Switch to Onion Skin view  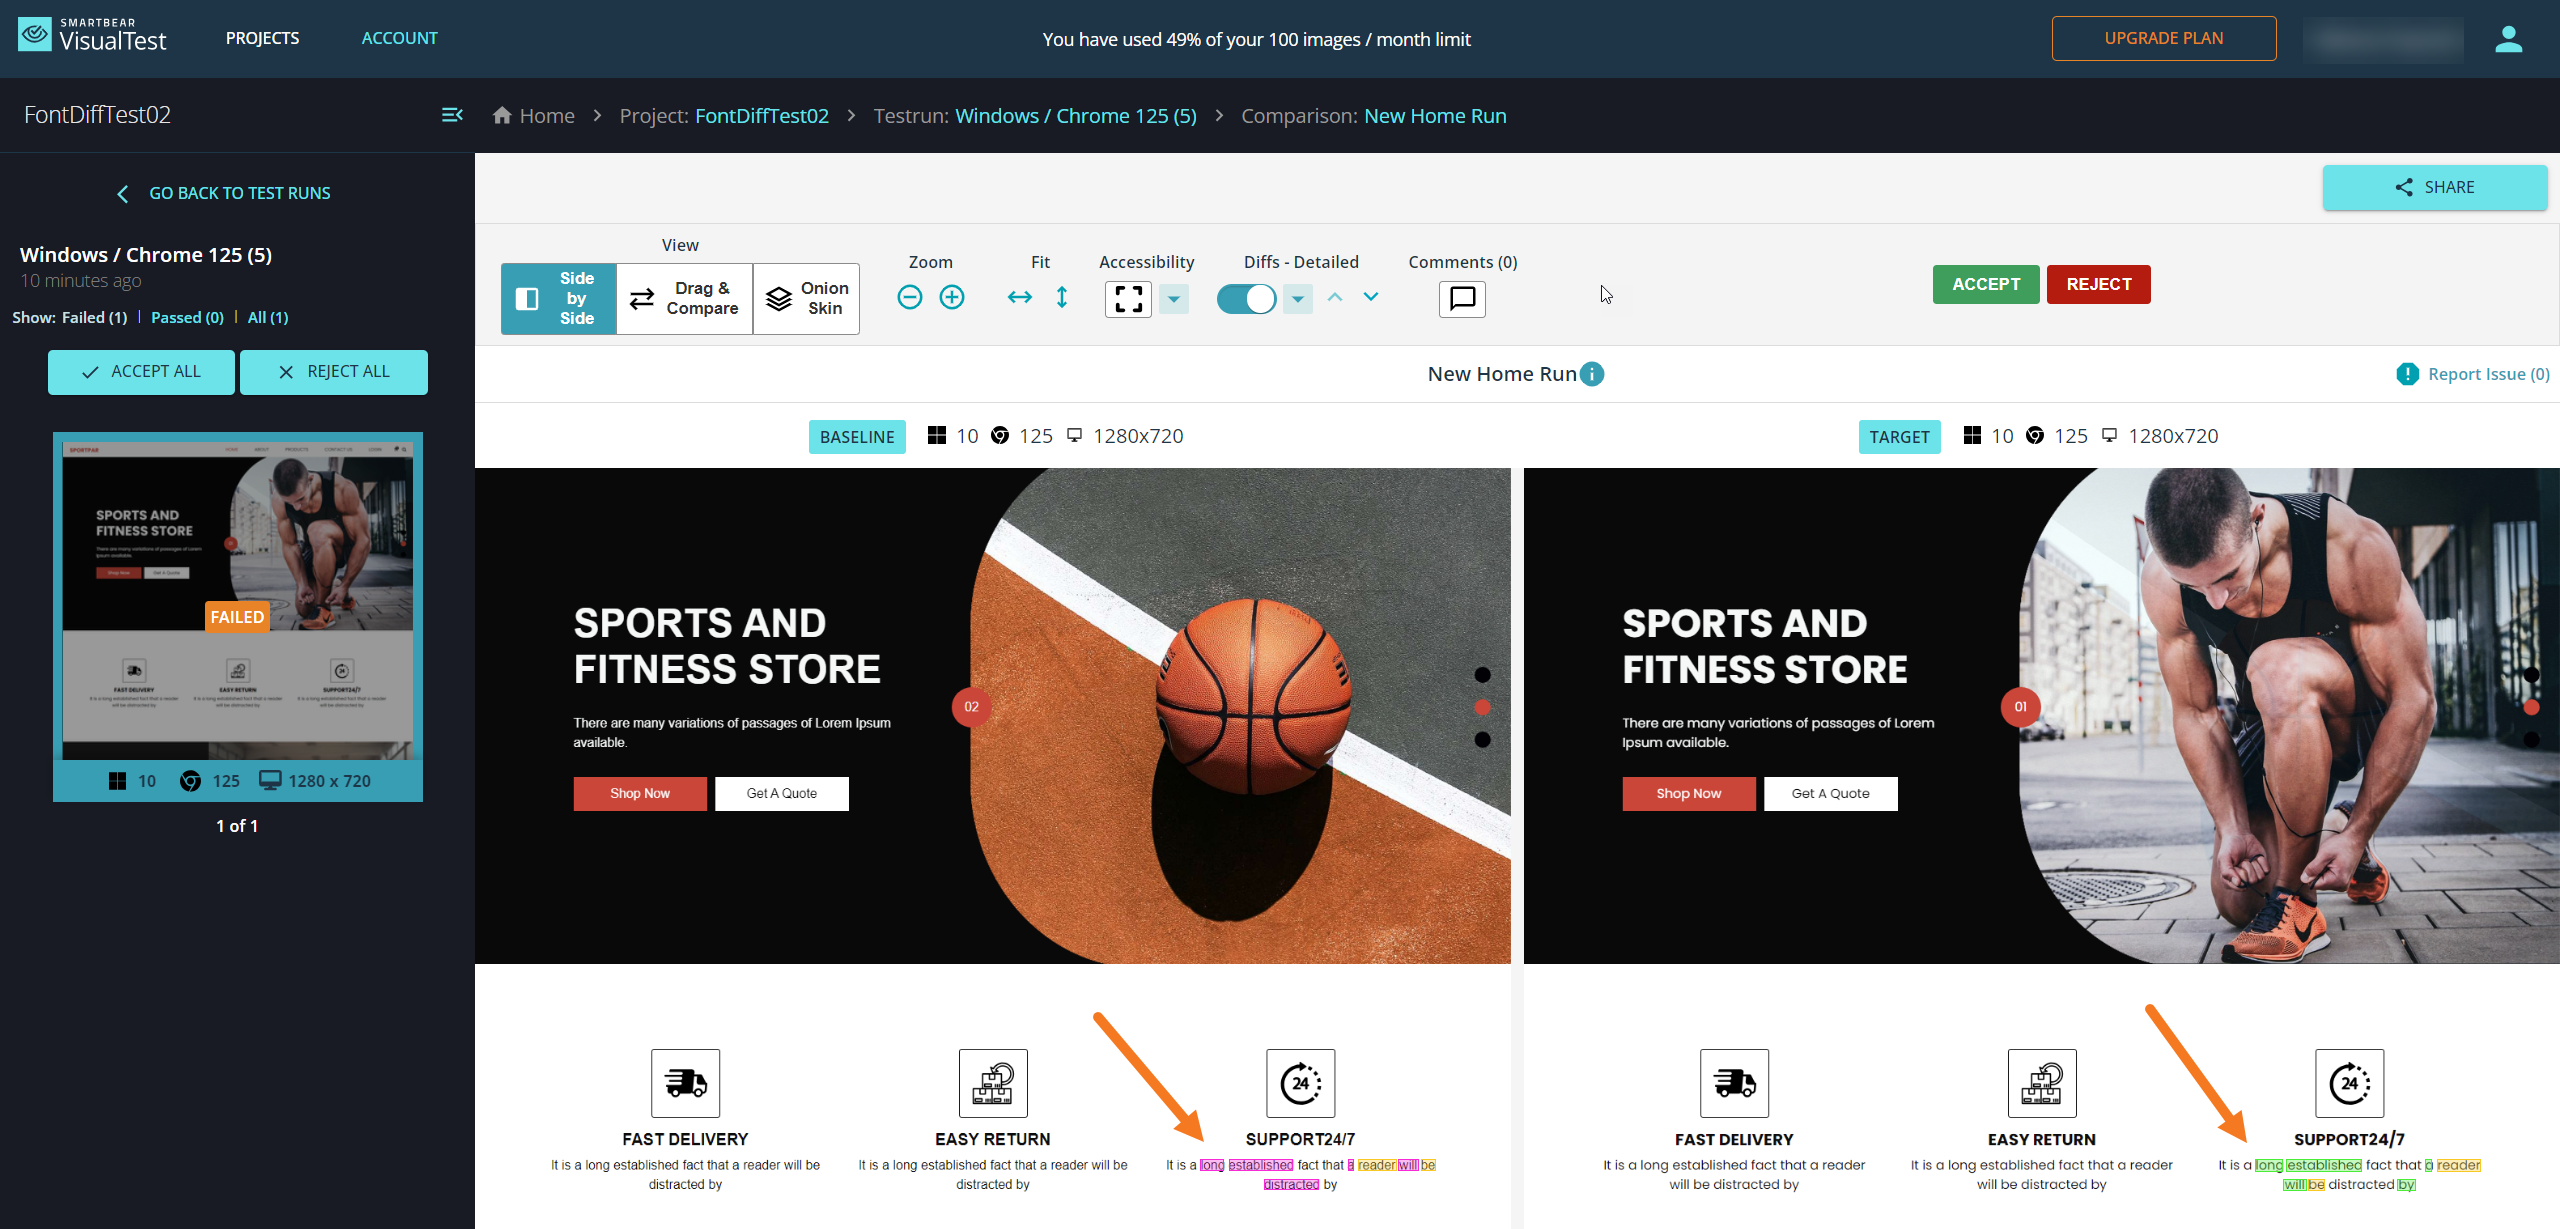tap(806, 298)
